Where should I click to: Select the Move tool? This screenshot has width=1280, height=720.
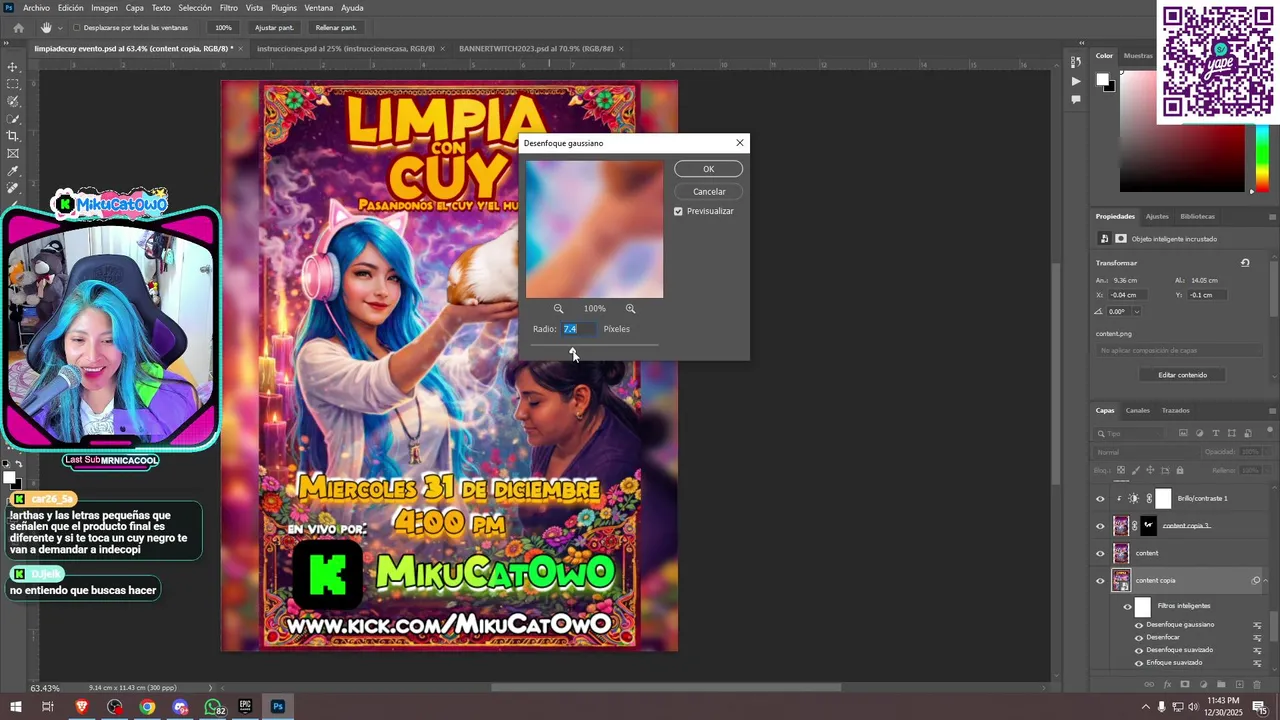pyautogui.click(x=13, y=67)
